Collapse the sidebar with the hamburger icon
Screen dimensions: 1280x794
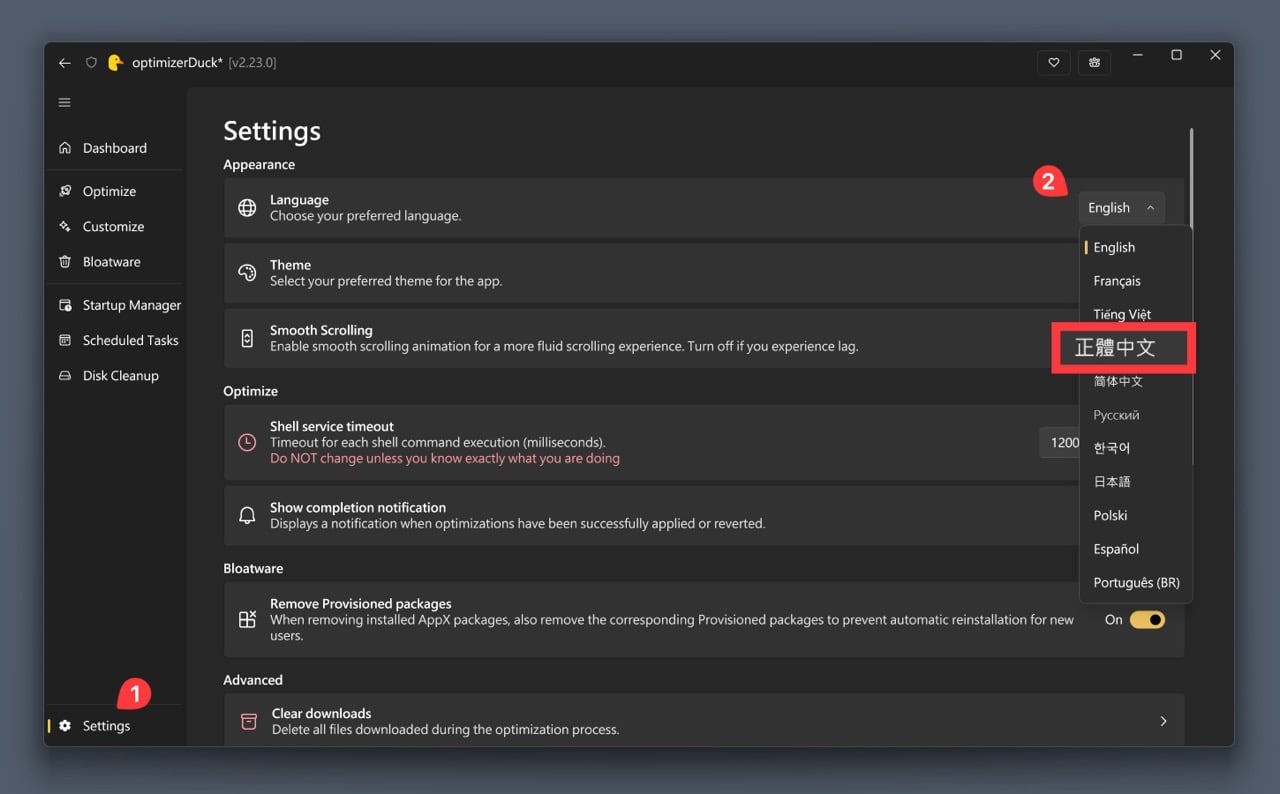(x=65, y=102)
